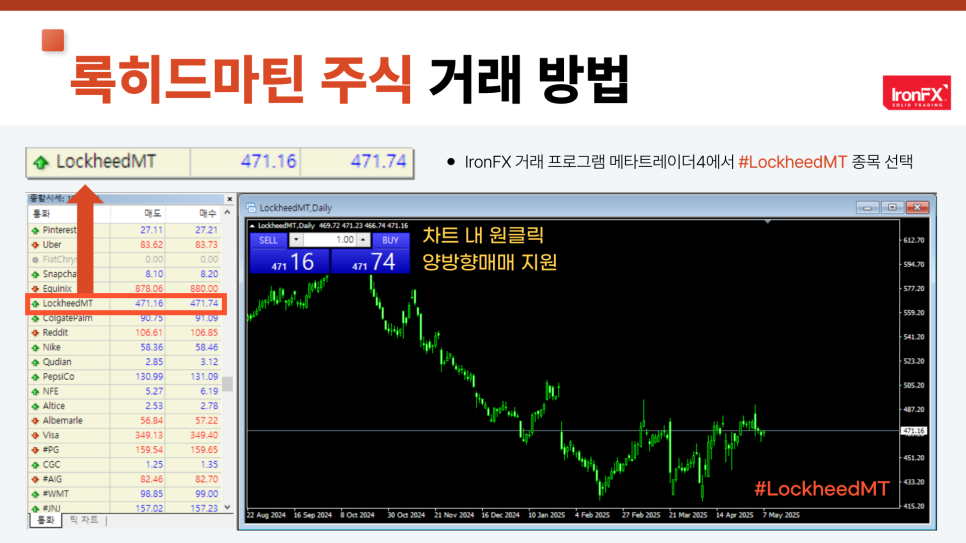Select the #PG symbol row

[124, 450]
